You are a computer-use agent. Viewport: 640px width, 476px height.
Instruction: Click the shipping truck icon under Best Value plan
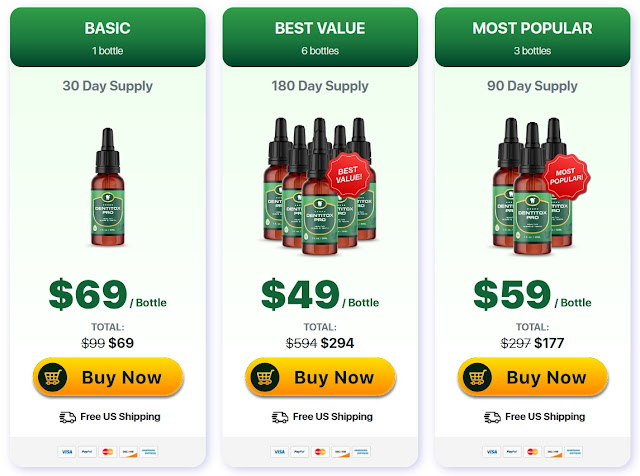pos(280,417)
